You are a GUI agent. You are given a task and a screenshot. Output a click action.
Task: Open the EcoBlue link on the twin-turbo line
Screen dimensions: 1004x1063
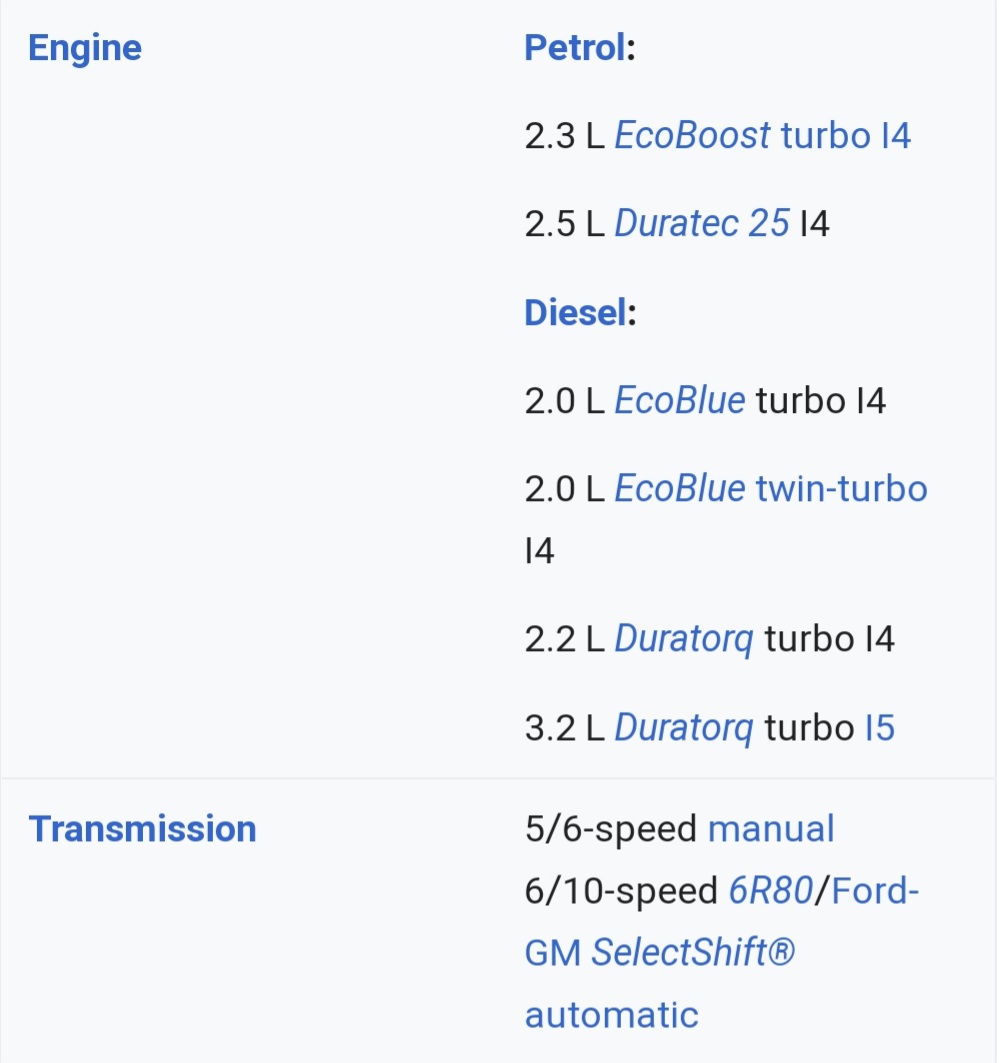(679, 489)
